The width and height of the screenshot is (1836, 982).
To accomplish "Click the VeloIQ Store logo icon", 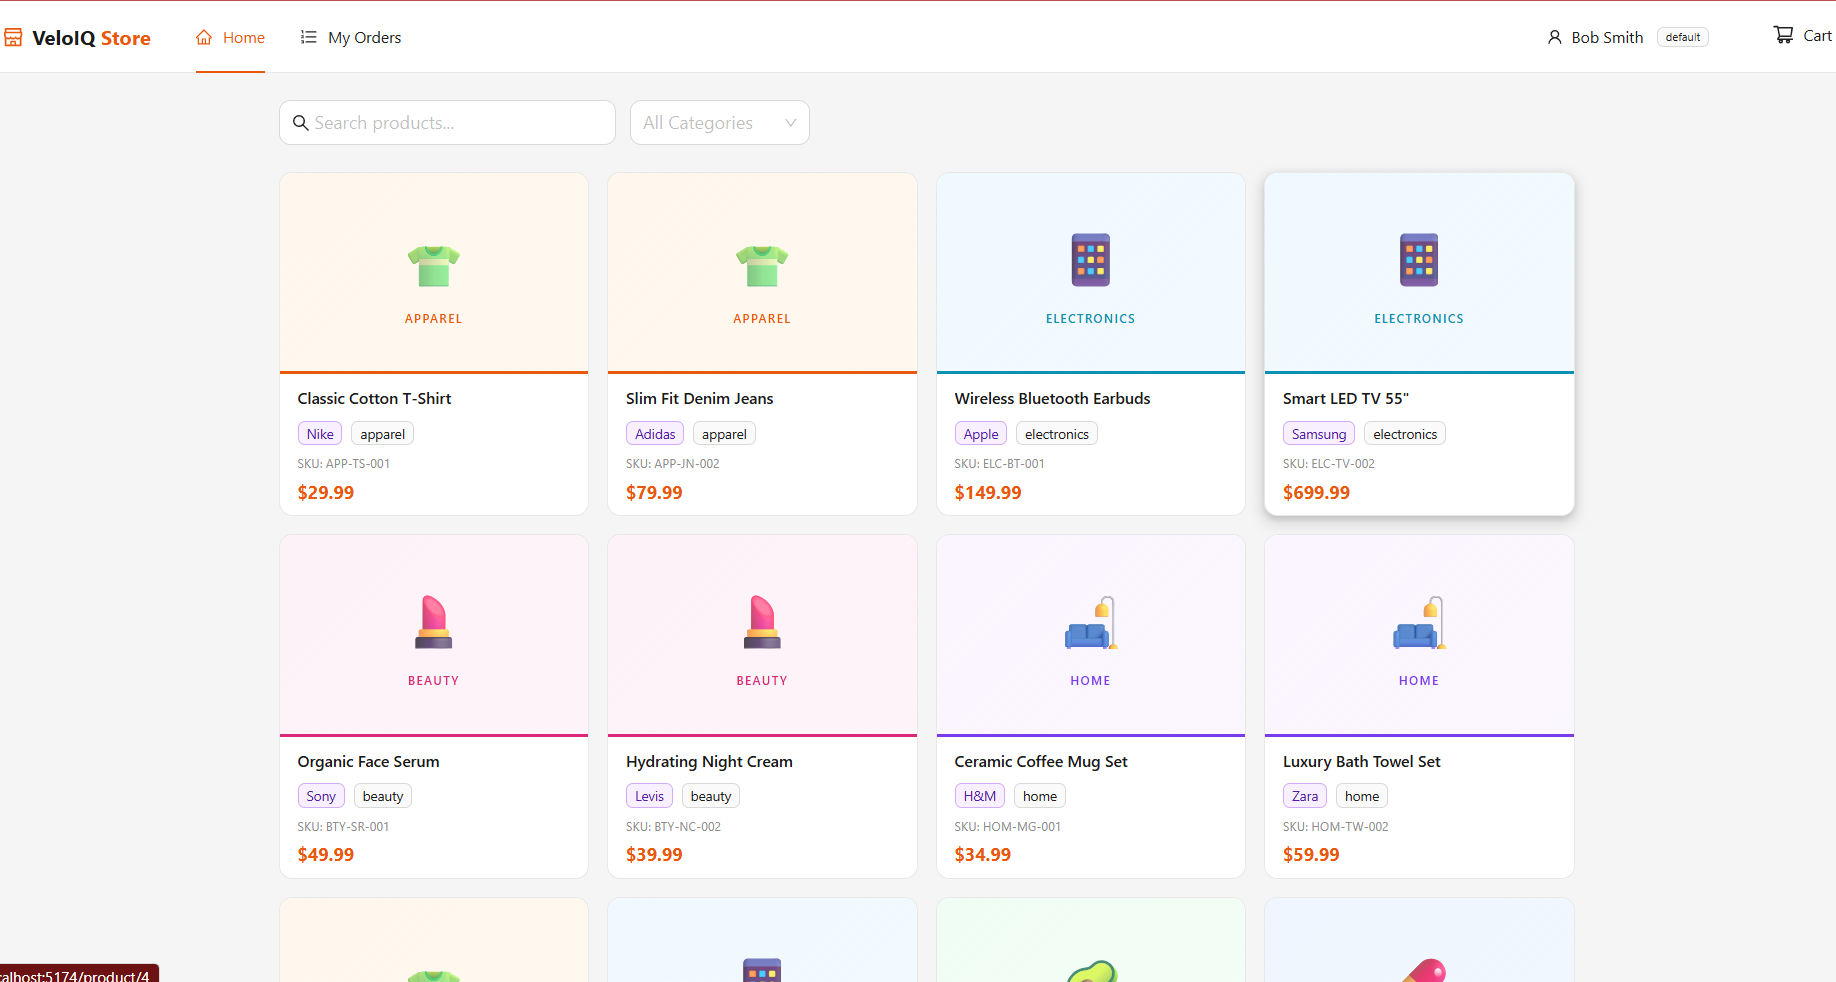I will [x=13, y=38].
